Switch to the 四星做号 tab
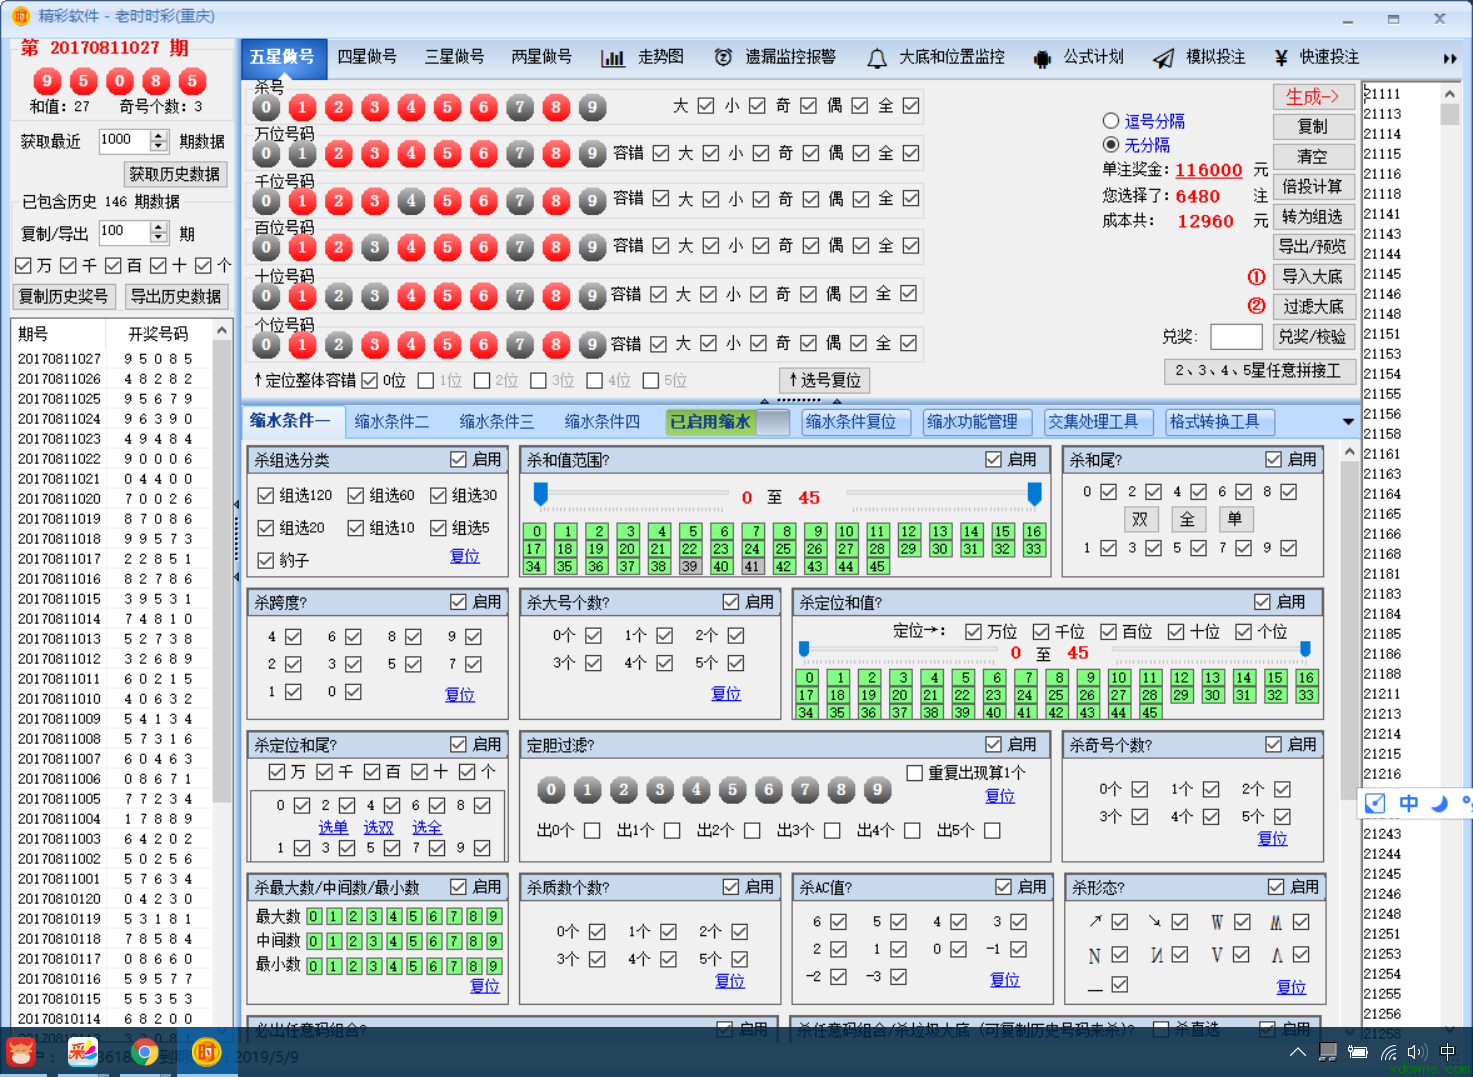This screenshot has height=1077, width=1473. pos(367,57)
